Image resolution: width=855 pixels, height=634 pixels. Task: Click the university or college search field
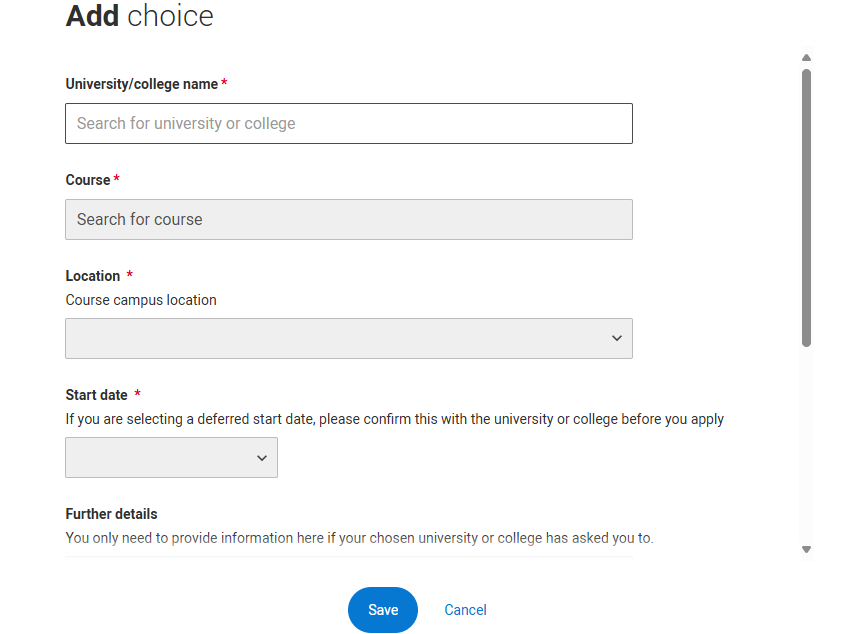348,123
